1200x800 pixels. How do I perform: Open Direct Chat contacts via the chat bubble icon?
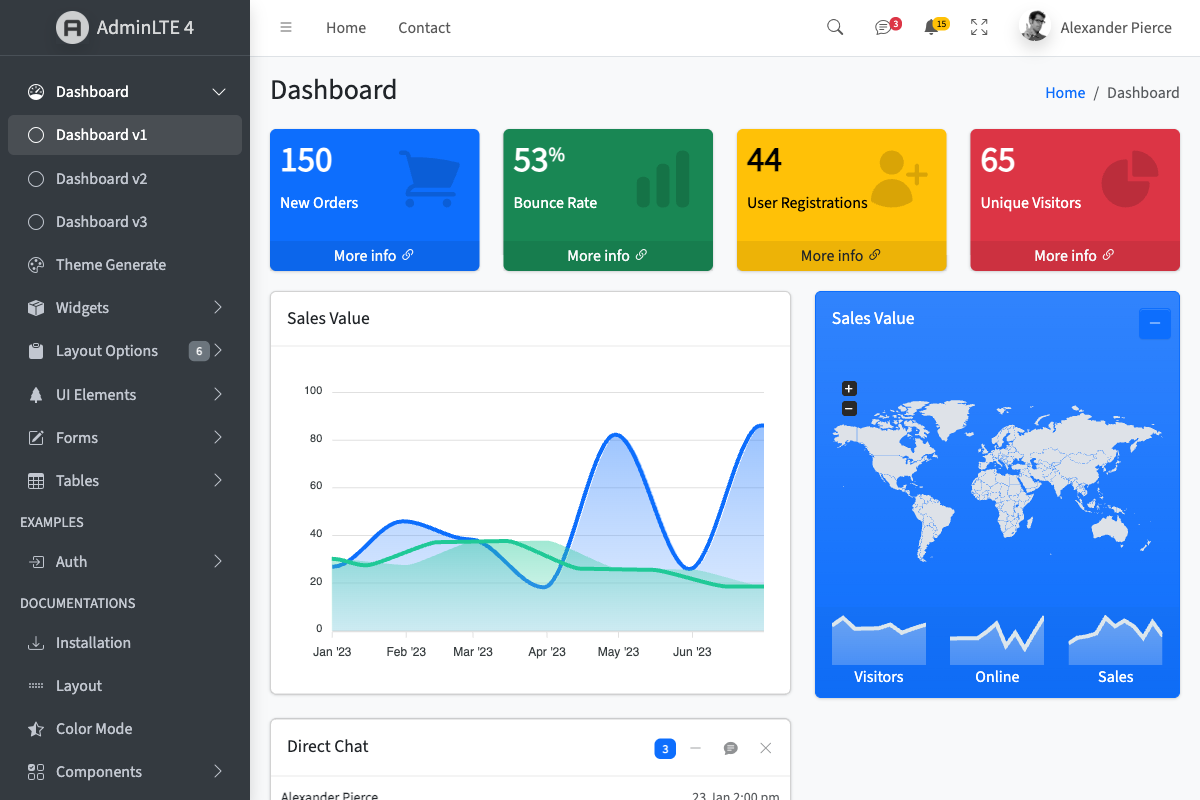coord(730,748)
